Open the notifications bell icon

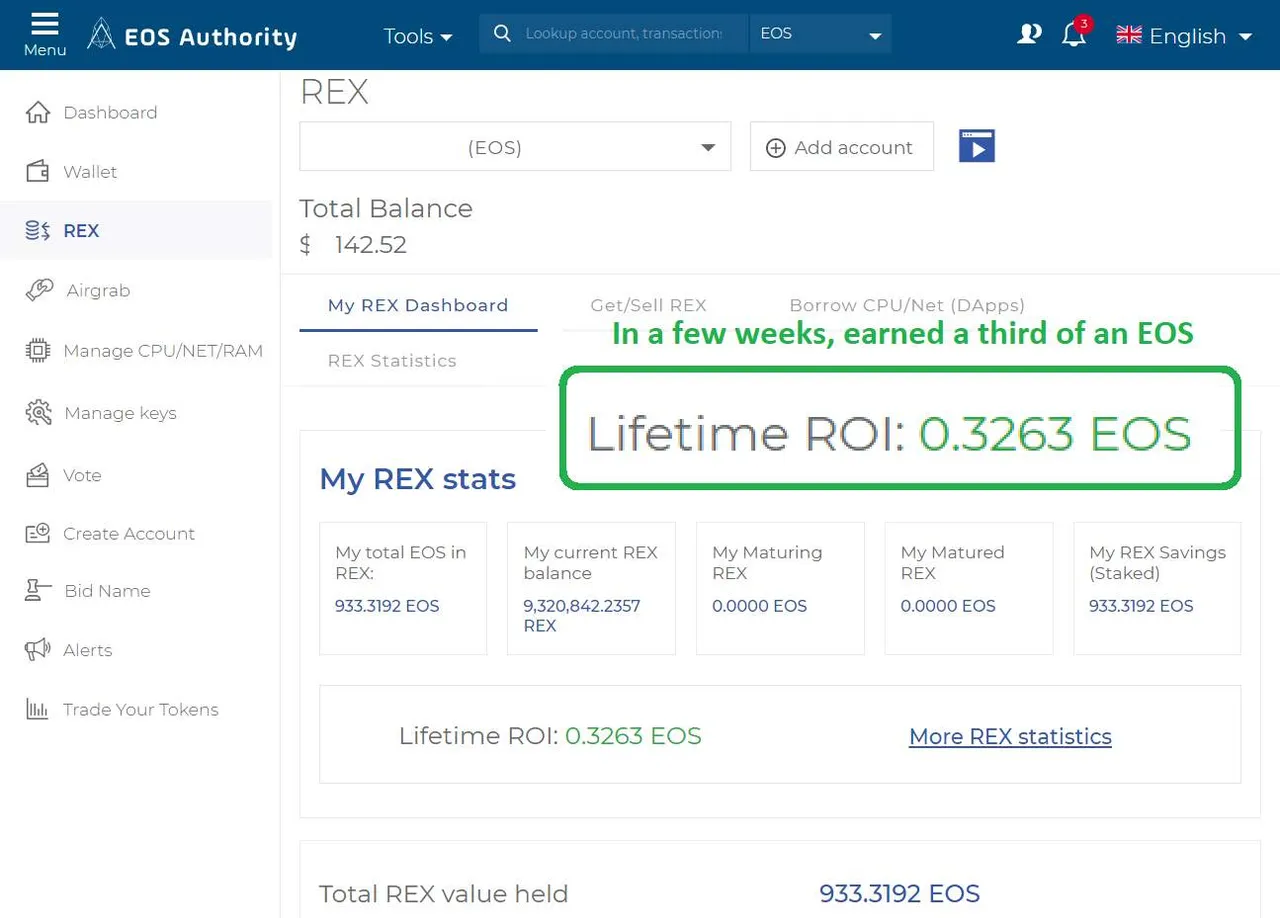click(1073, 36)
